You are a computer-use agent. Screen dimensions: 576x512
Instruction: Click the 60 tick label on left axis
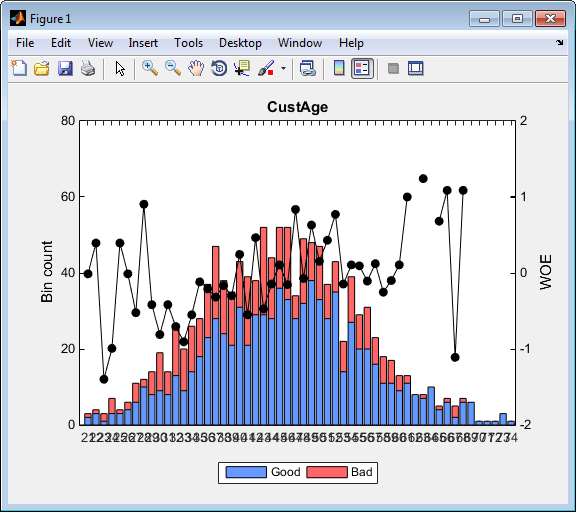68,197
